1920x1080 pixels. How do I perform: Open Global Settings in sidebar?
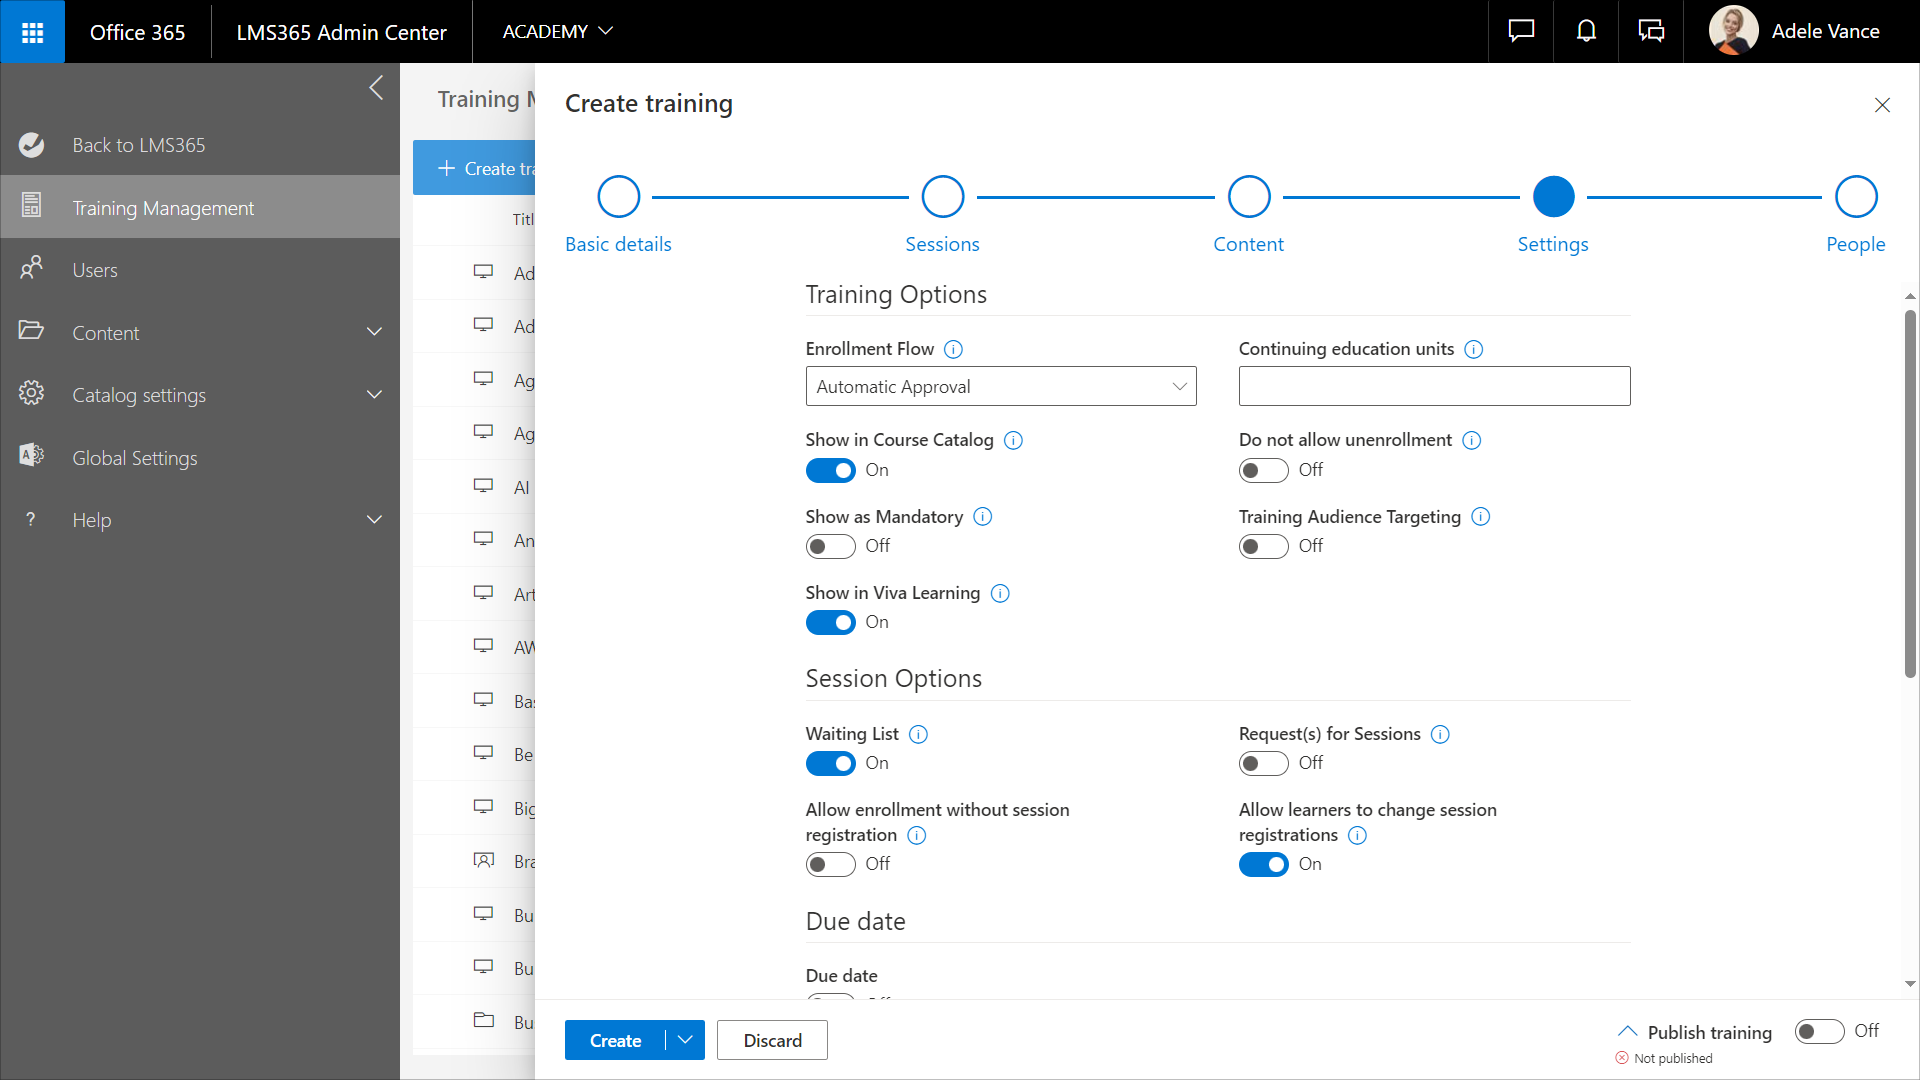(135, 458)
